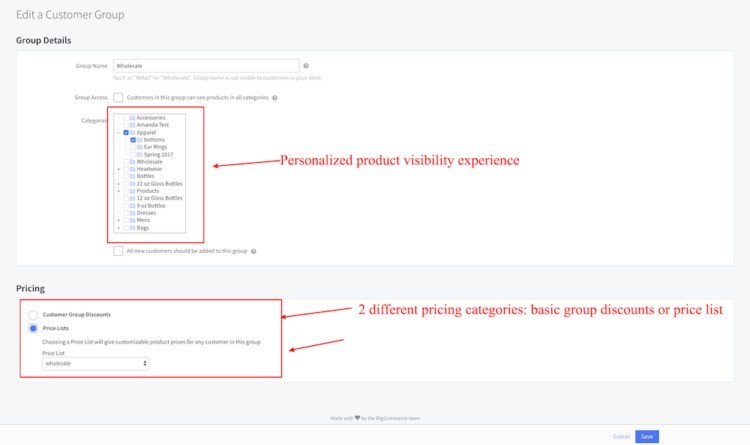The image size is (750, 445).
Task: Open the Price List wholesale dropdown
Action: tap(95, 364)
